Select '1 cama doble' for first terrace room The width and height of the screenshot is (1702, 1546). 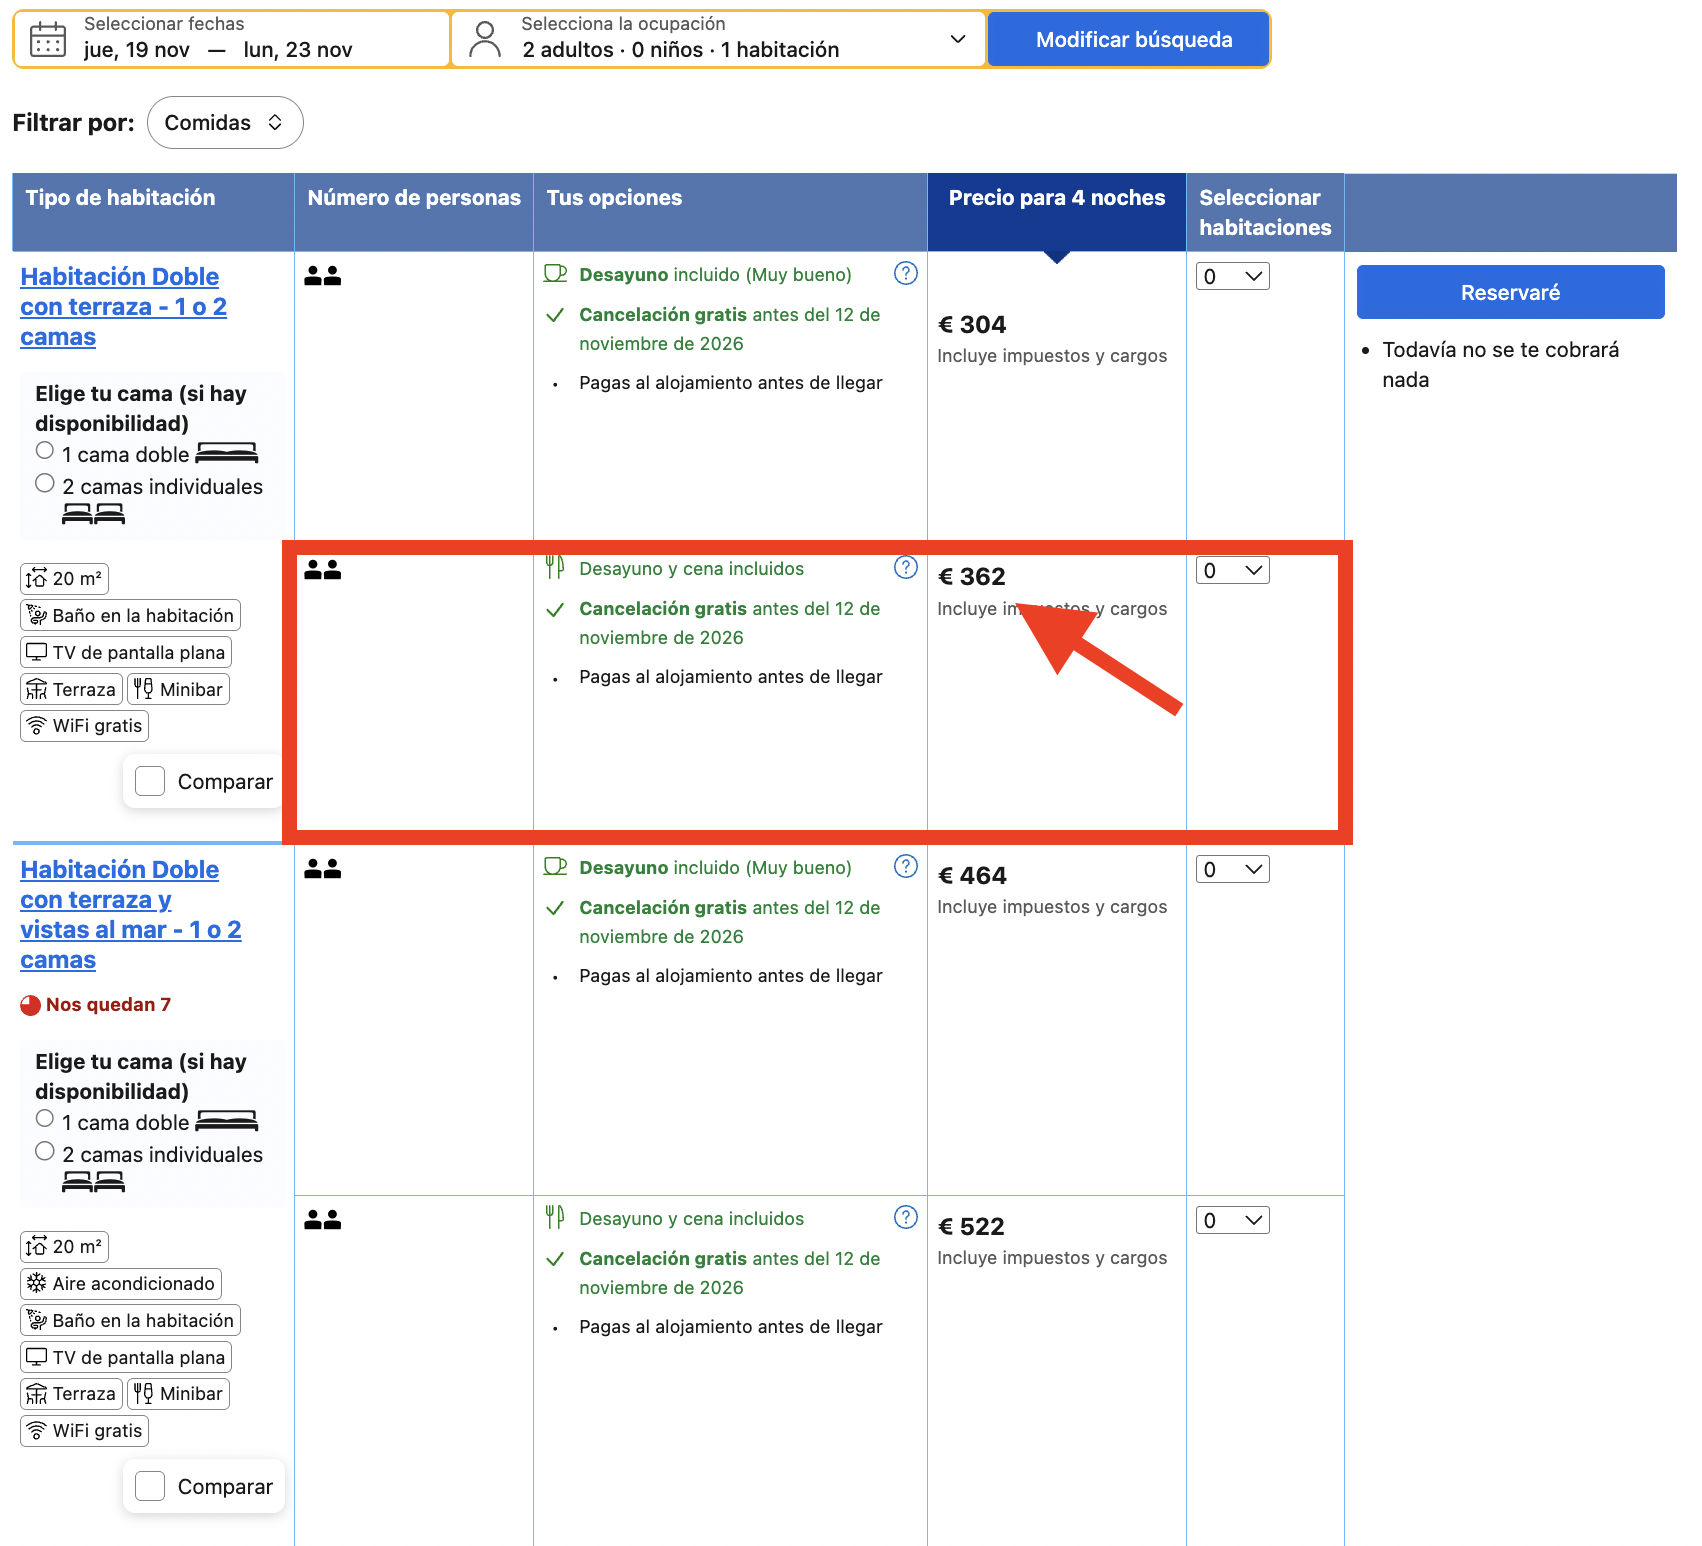[x=45, y=451]
